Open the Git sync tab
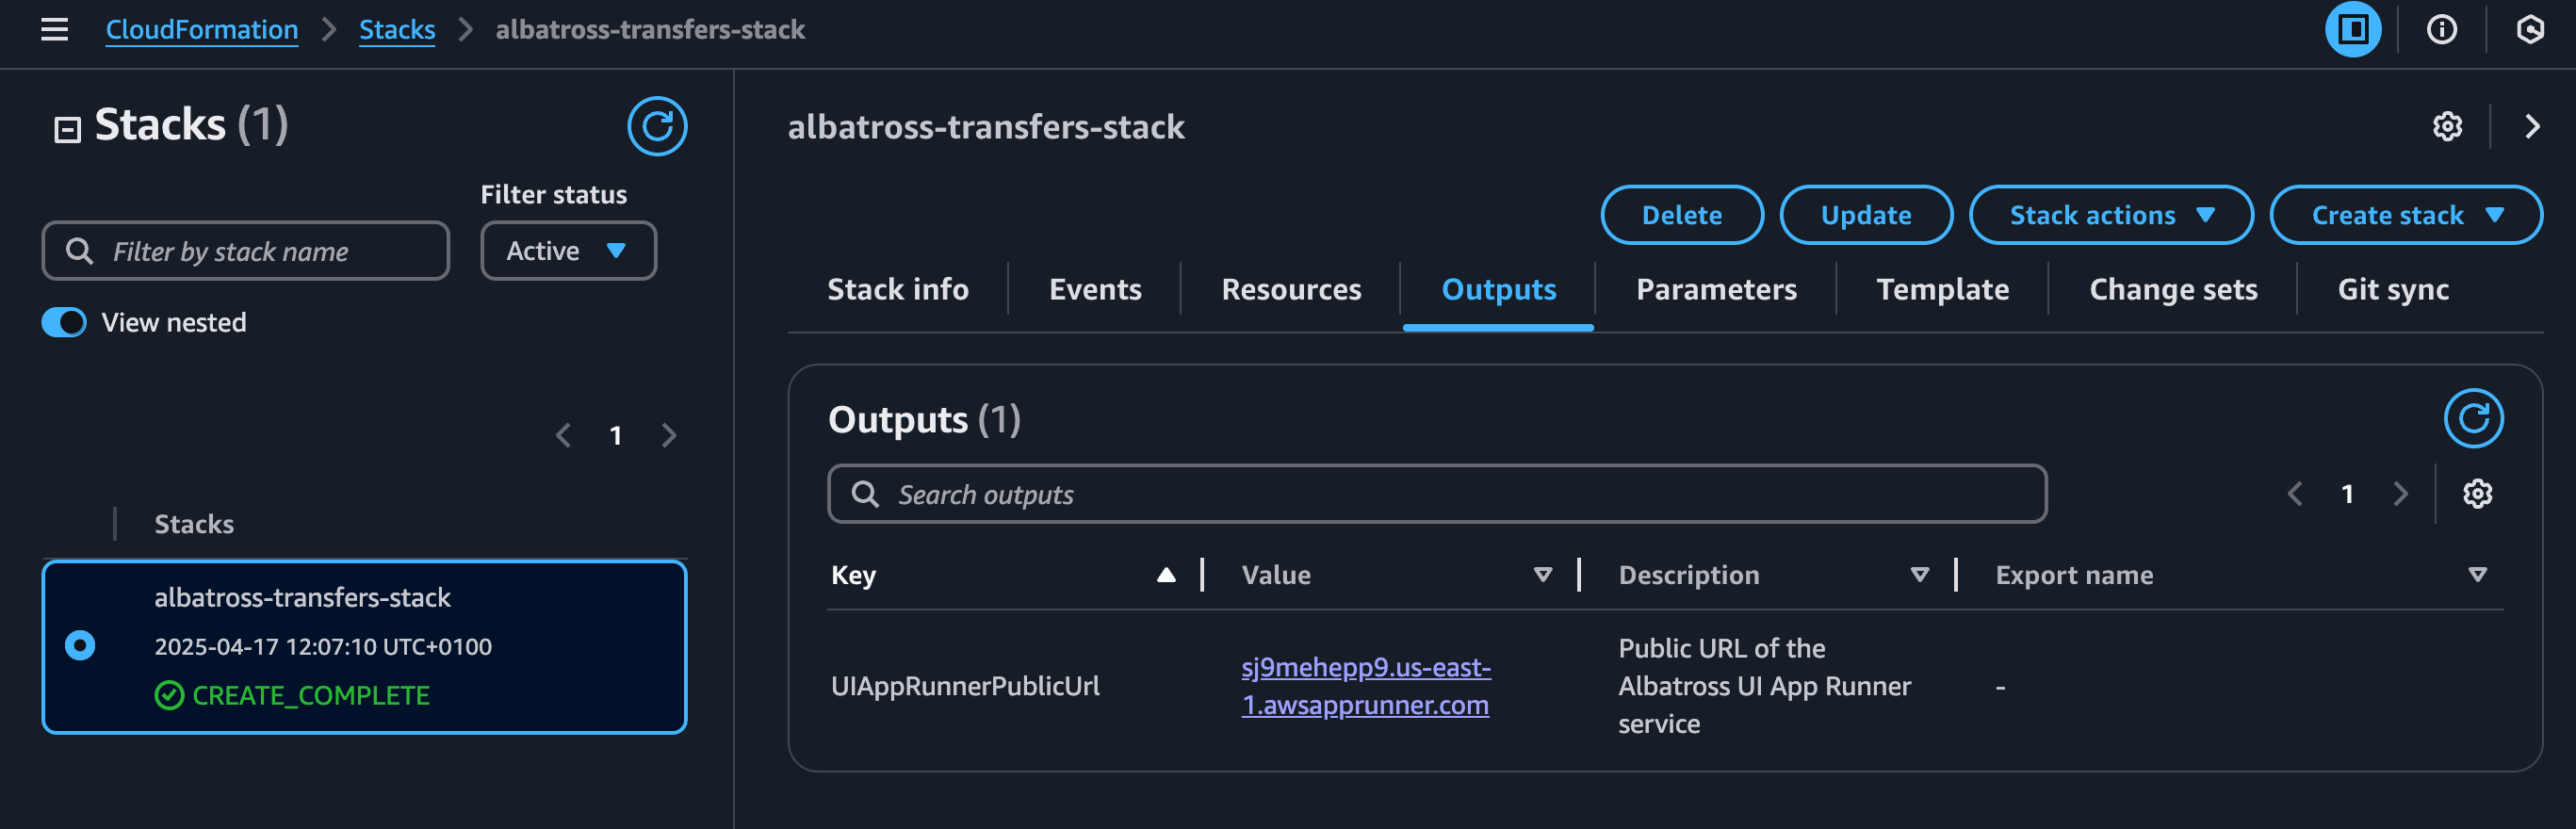 click(x=2392, y=290)
